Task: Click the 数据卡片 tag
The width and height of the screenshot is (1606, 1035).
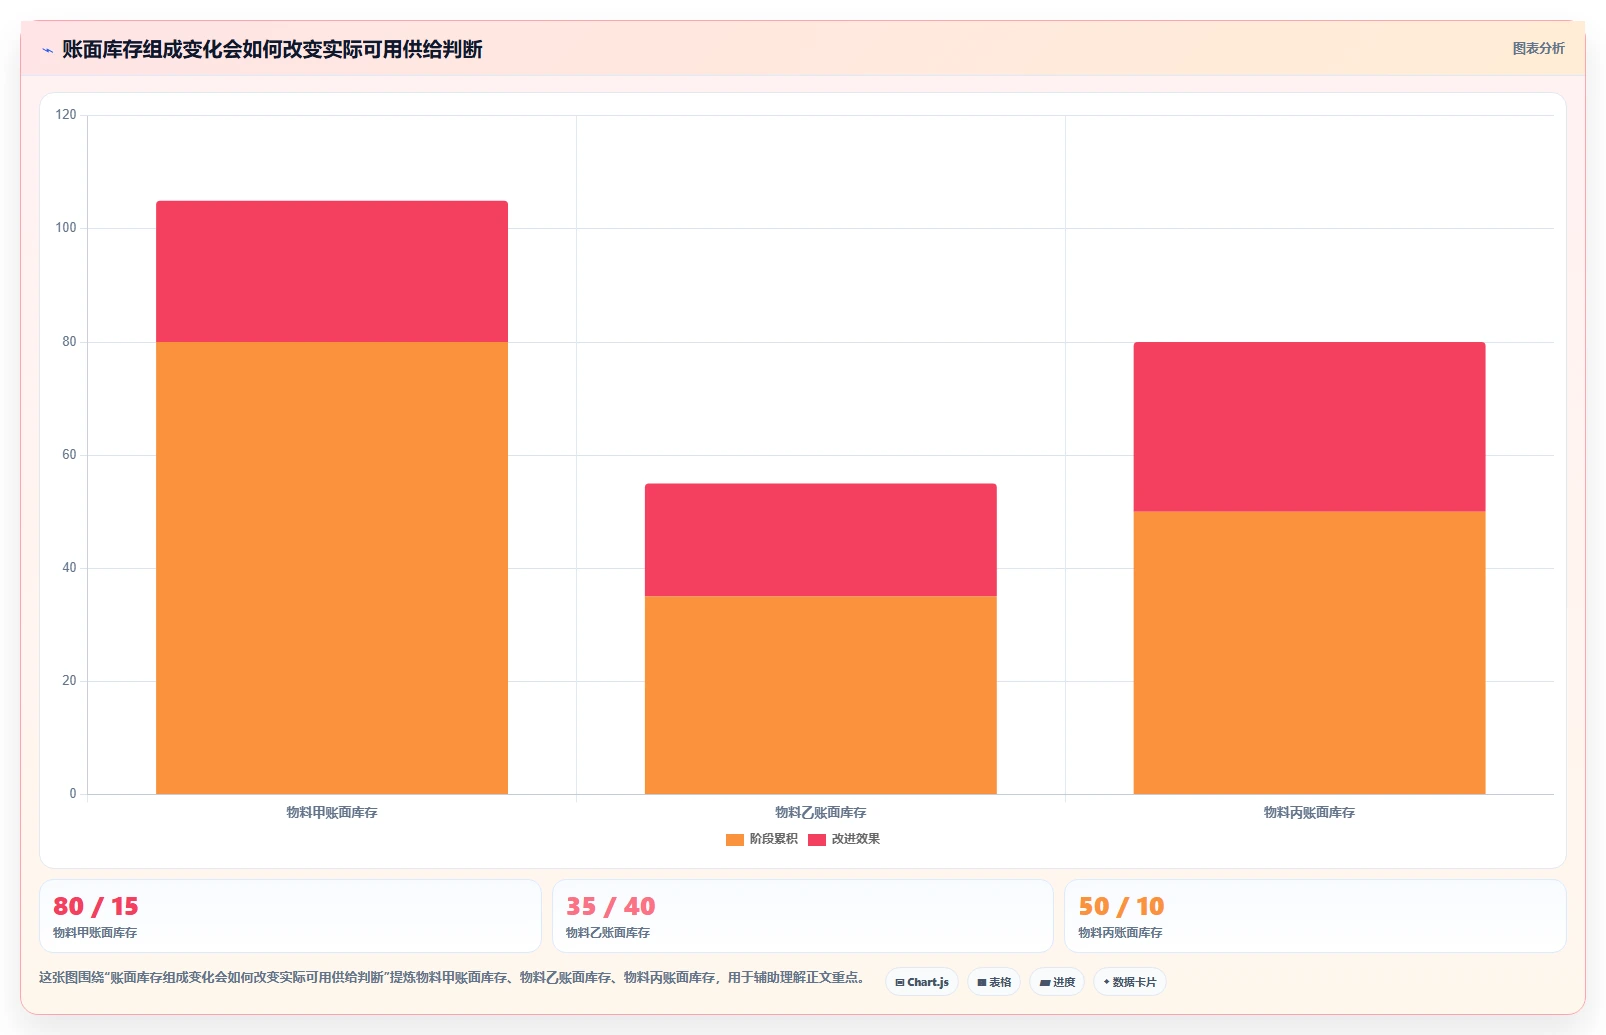Action: click(x=1130, y=982)
